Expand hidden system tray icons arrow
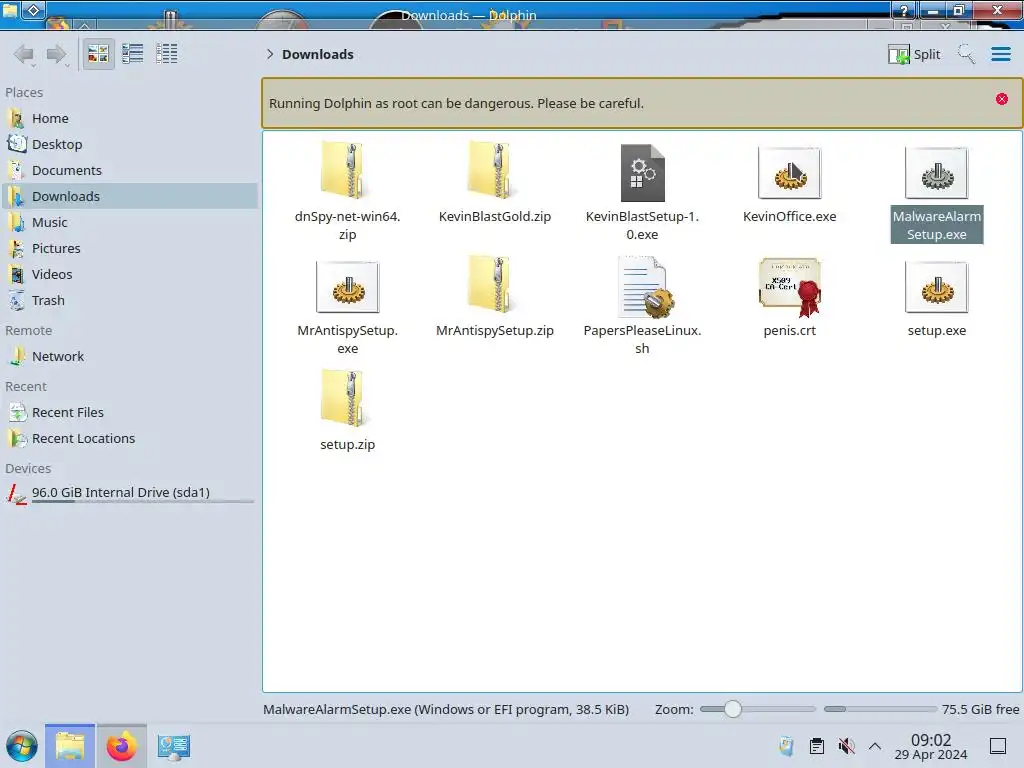This screenshot has width=1024, height=768. [875, 746]
